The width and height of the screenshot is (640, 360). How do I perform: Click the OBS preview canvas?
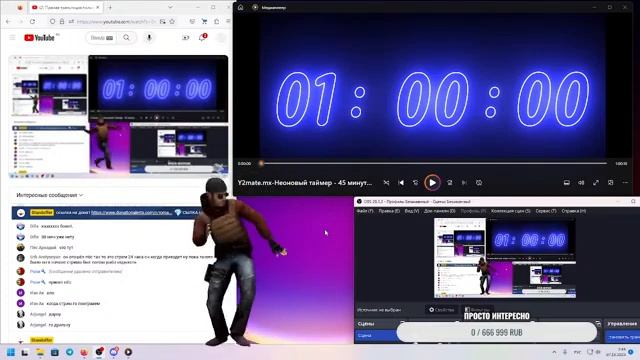pyautogui.click(x=505, y=258)
